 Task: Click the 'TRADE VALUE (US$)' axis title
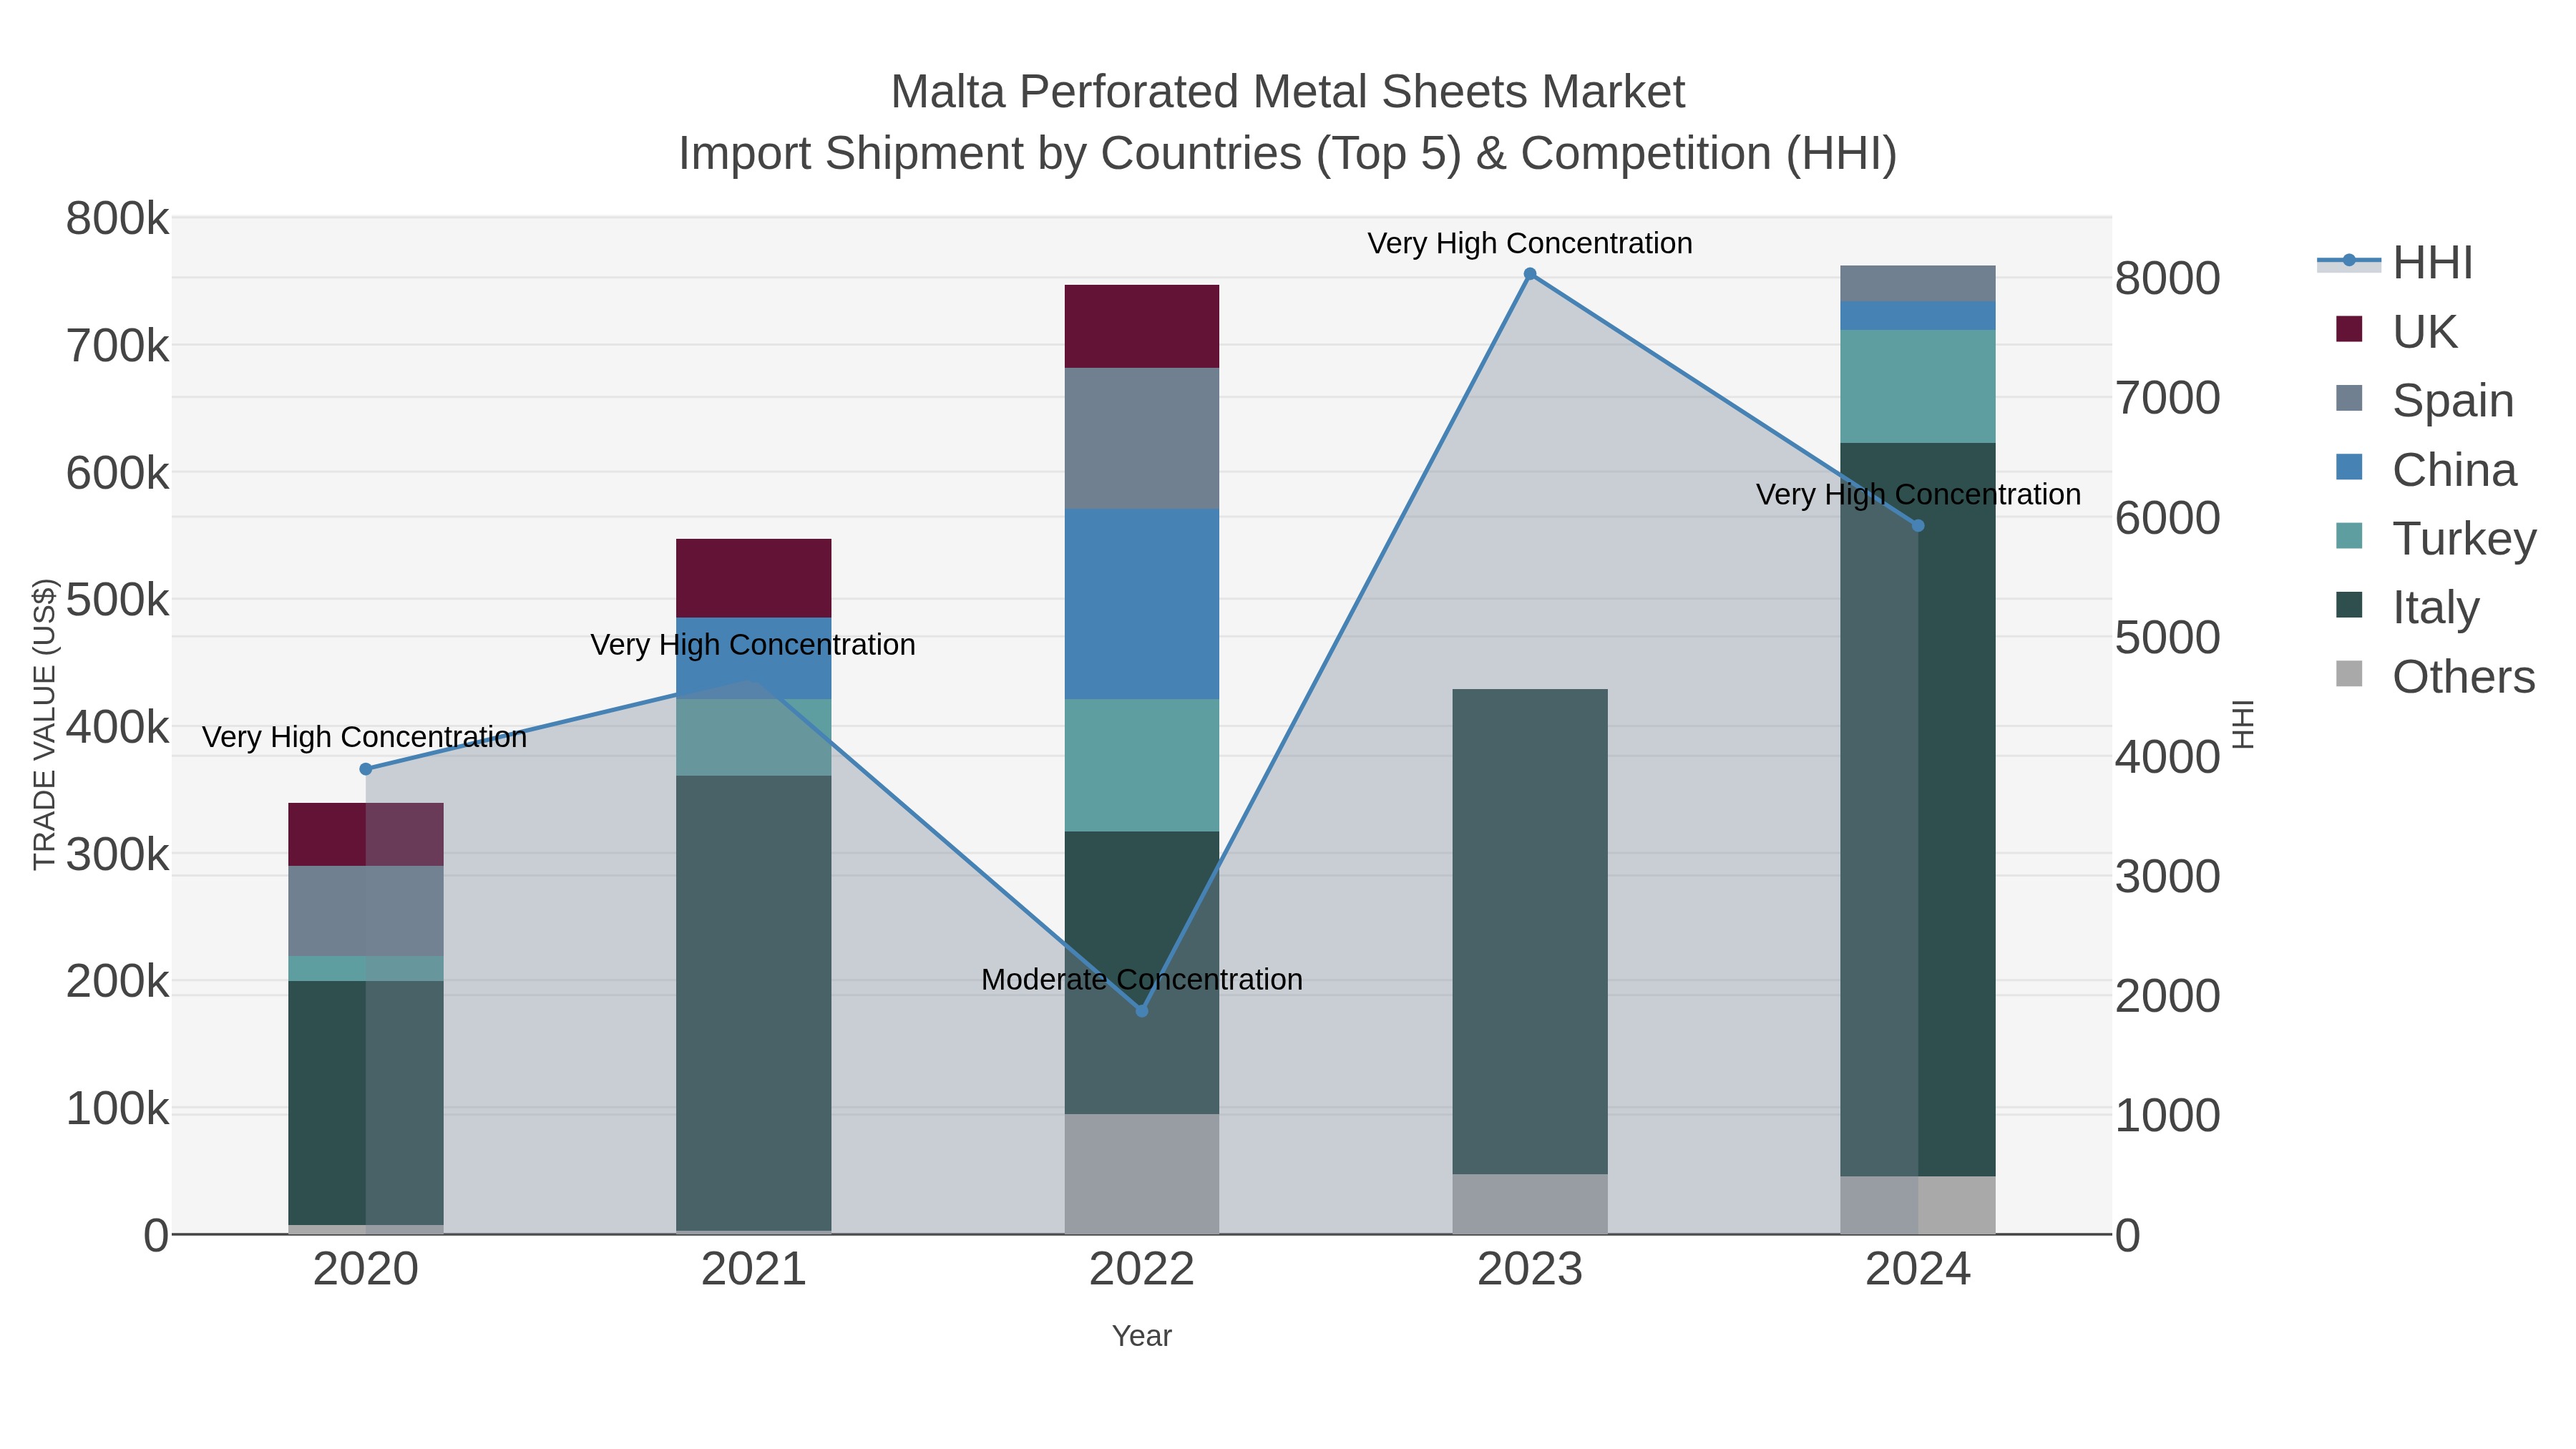tap(45, 724)
